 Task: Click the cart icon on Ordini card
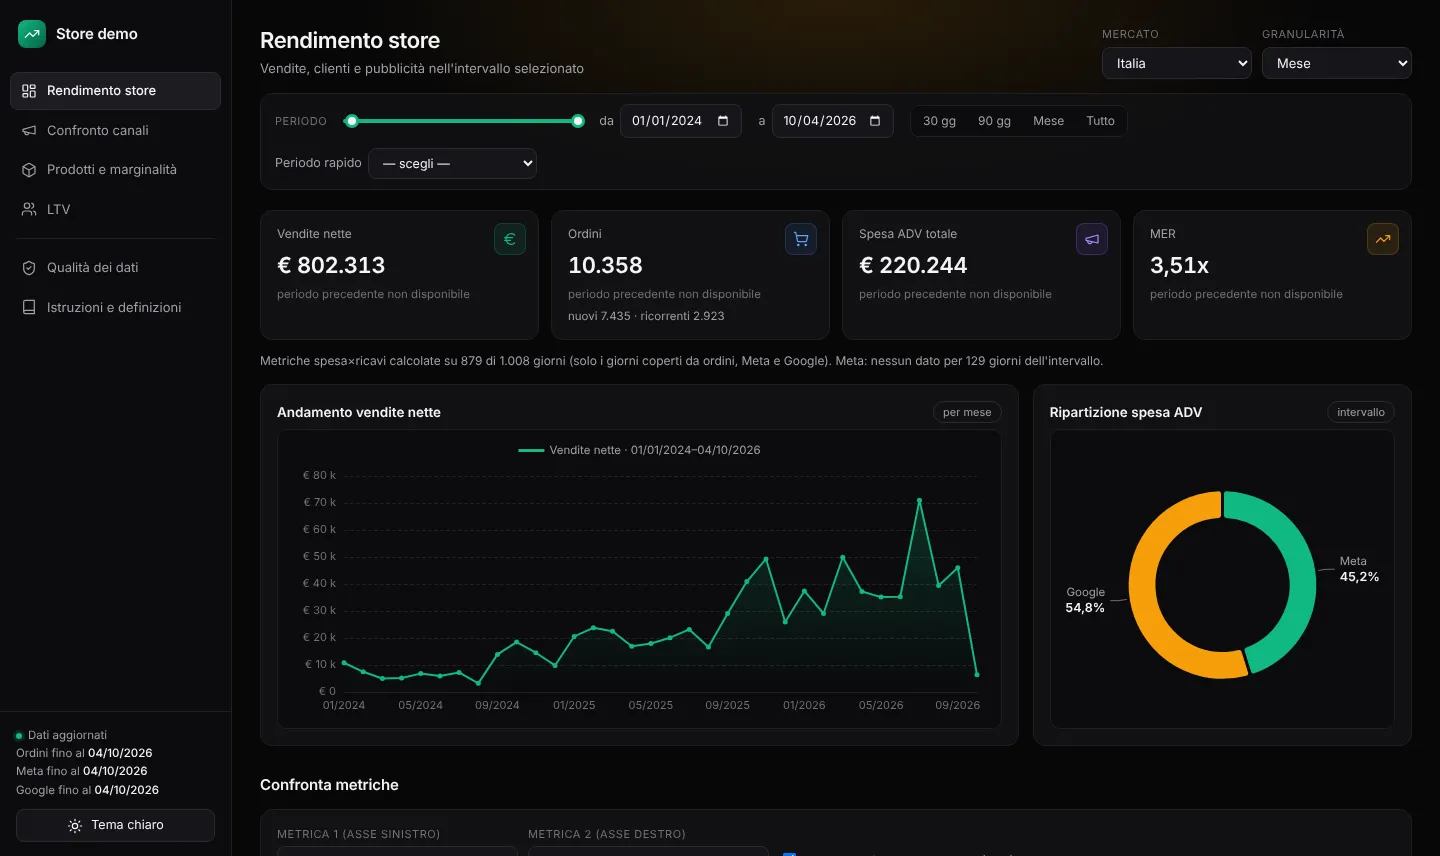[801, 239]
